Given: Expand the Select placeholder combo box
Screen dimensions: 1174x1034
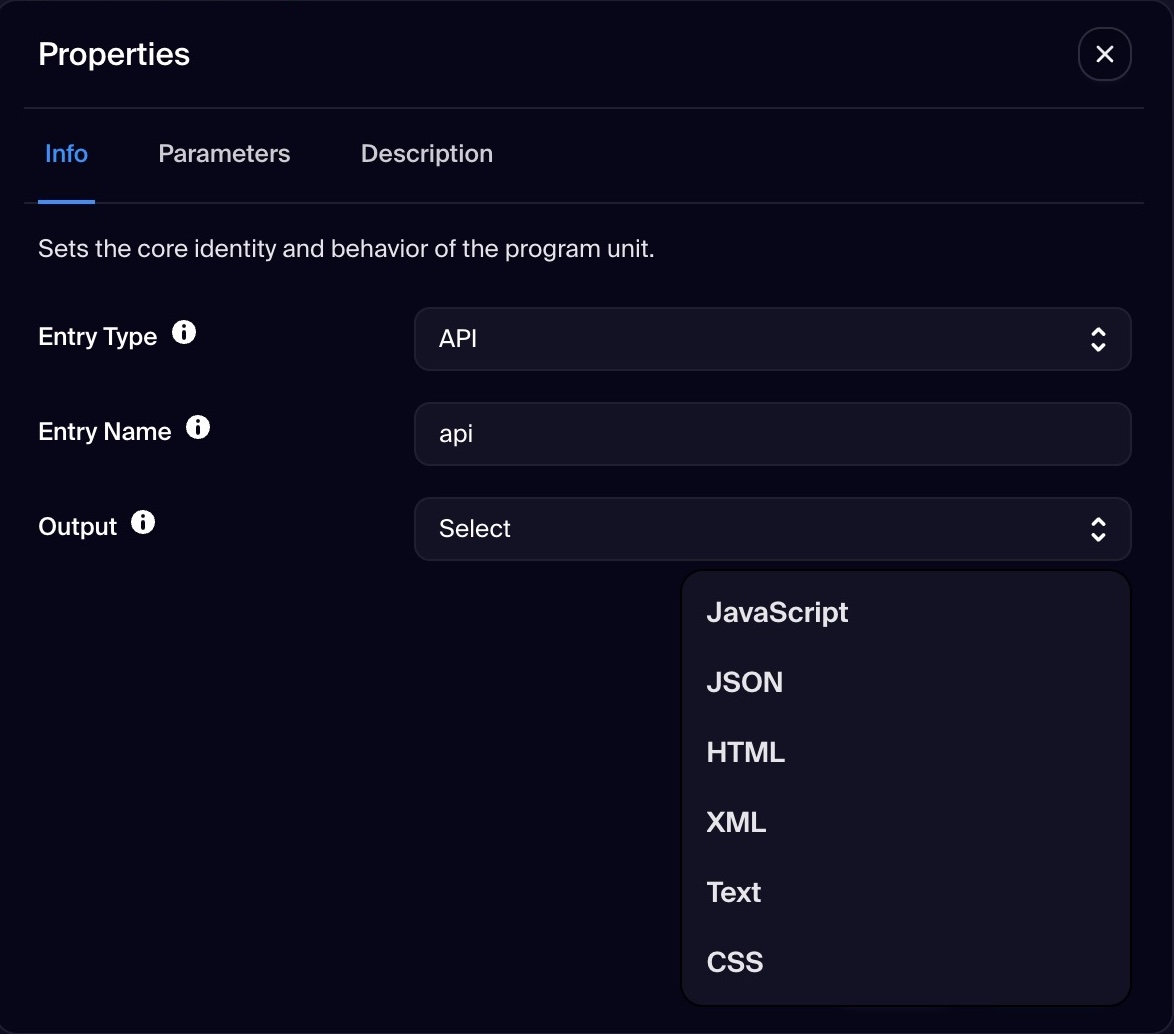Looking at the screenshot, I should [772, 529].
